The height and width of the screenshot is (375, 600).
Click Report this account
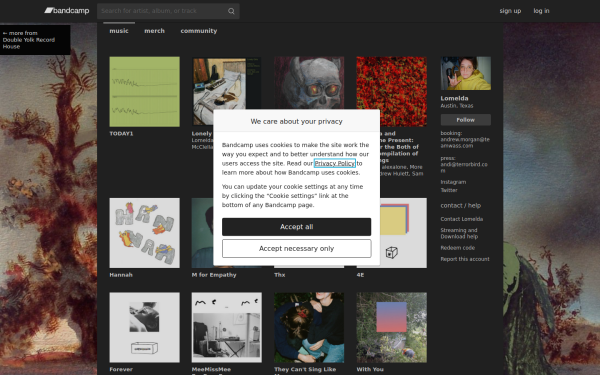point(465,259)
